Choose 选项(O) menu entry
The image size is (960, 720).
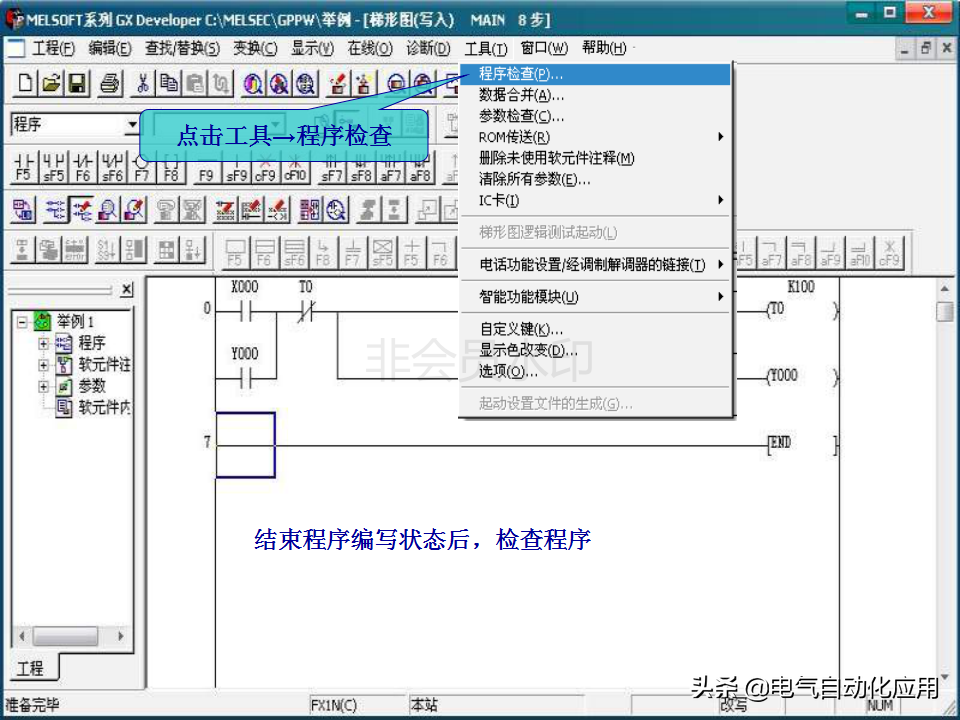(594, 371)
